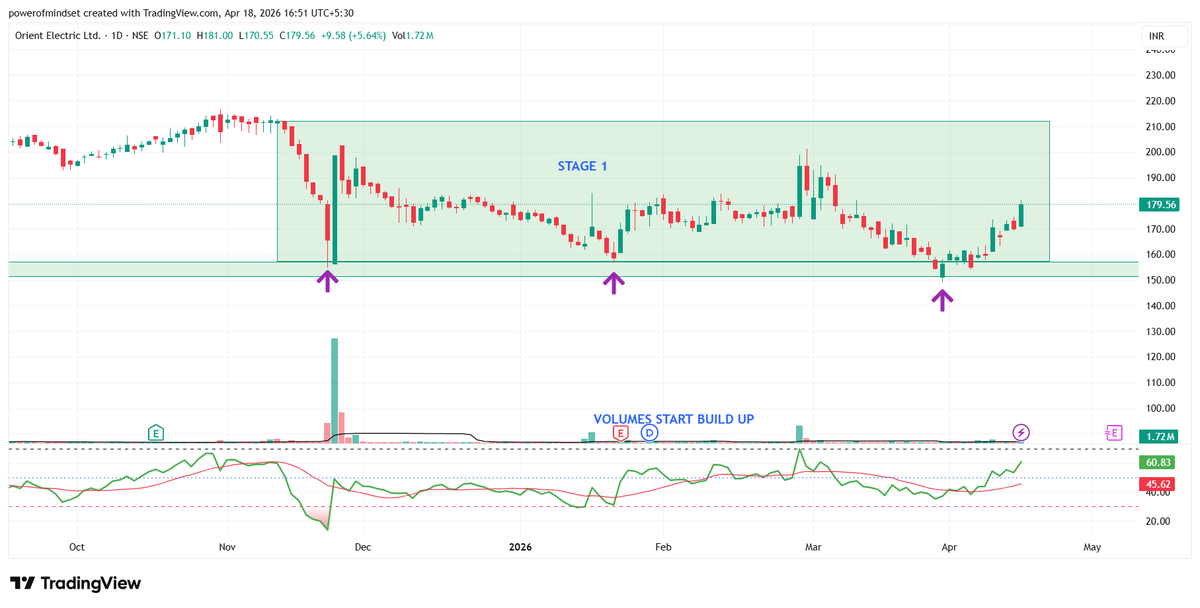Click the Apr label on the time axis
Screen dimensions: 1200x608
pyautogui.click(x=949, y=547)
